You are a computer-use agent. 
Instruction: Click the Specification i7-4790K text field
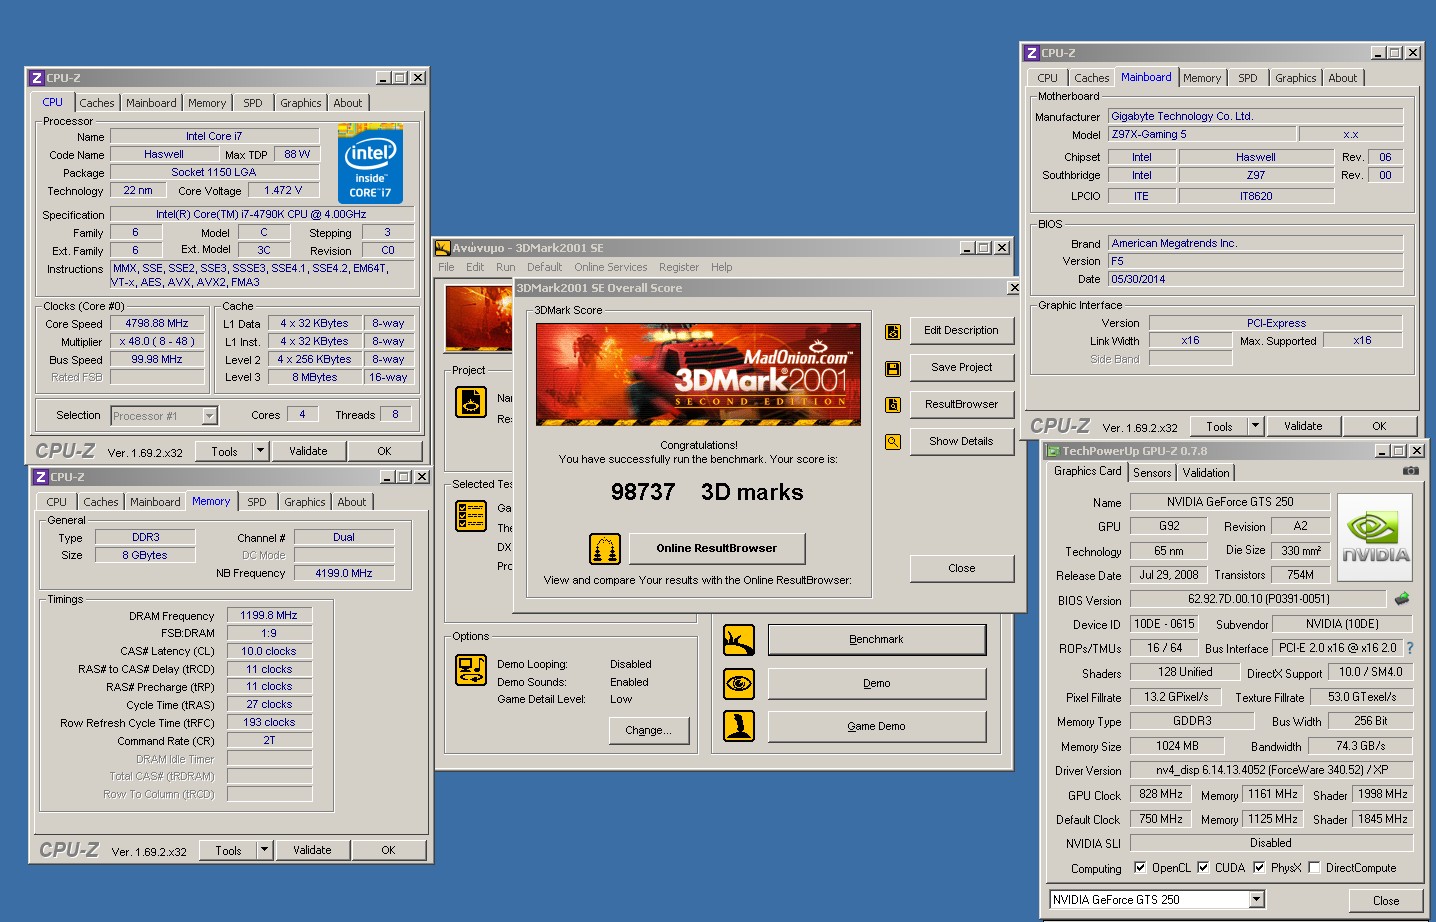pyautogui.click(x=262, y=214)
